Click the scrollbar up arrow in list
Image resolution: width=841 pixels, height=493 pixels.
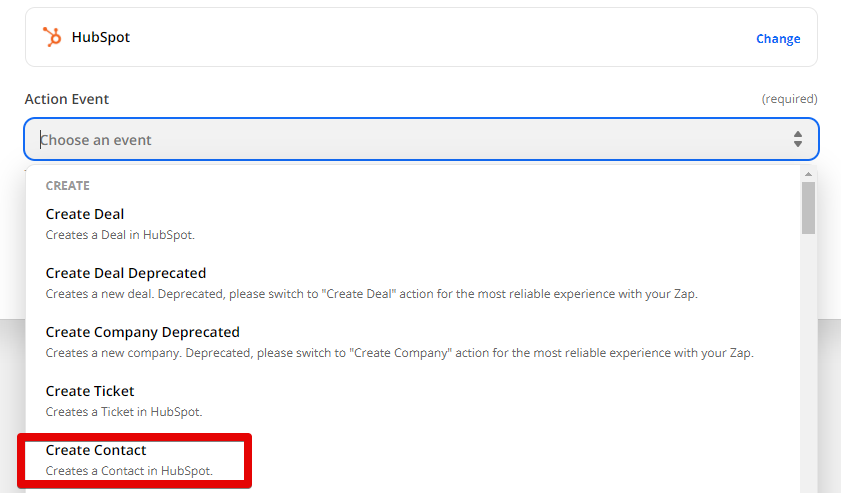click(x=808, y=174)
